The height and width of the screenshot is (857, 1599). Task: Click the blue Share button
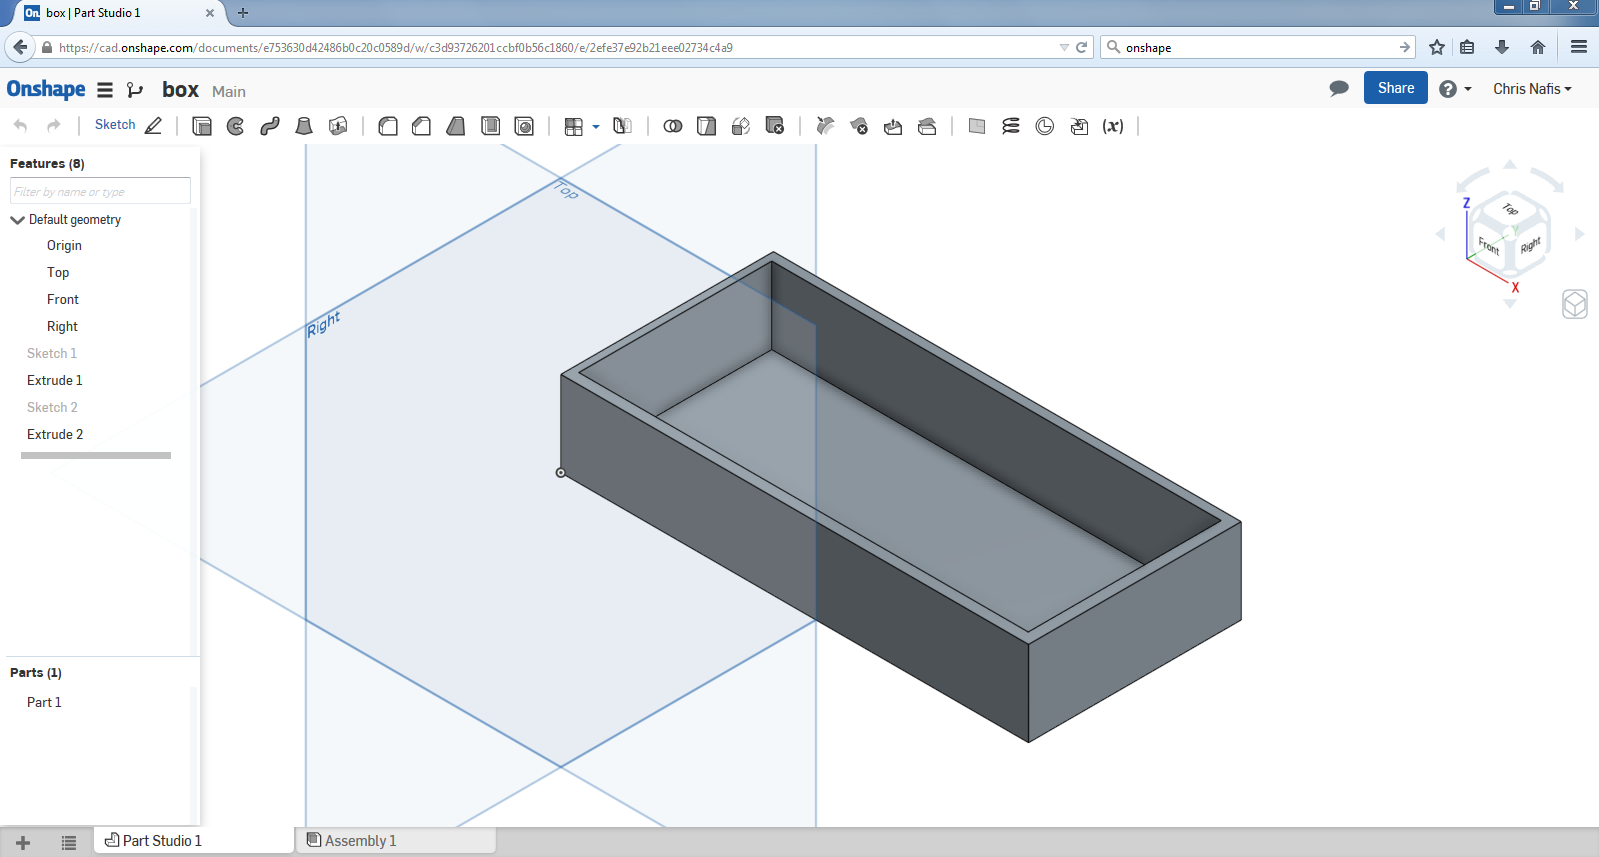coord(1396,88)
